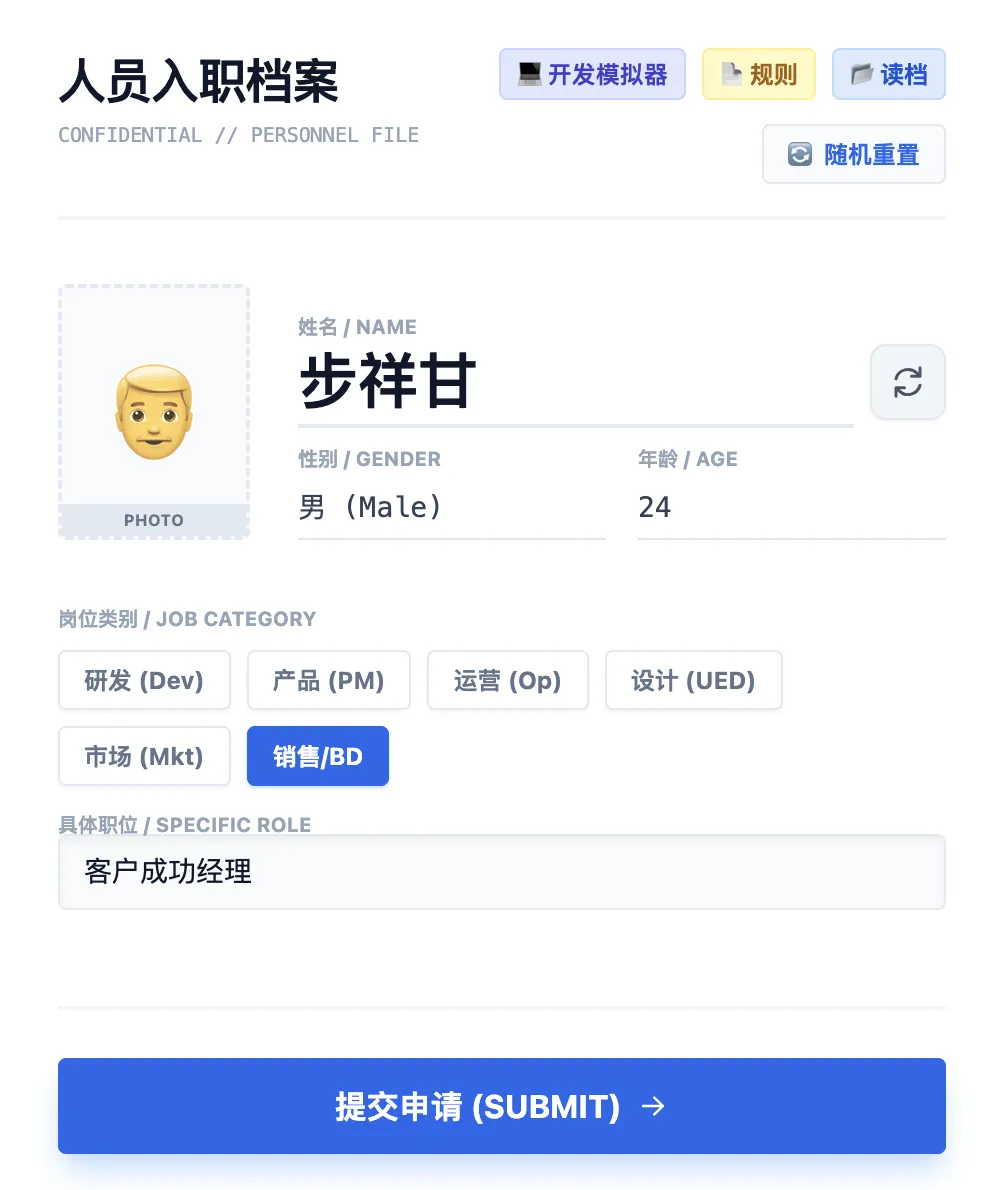Open the 具体职位 specific role field

click(501, 872)
